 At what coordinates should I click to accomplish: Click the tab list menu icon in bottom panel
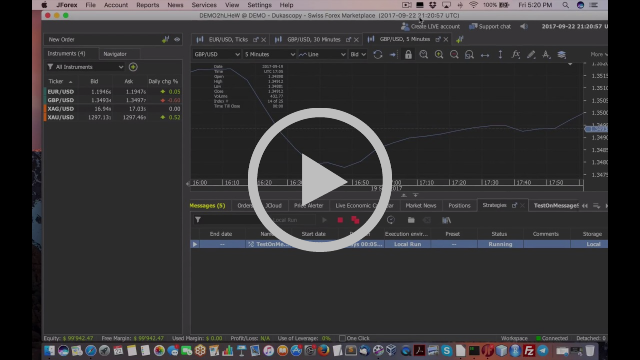click(596, 206)
